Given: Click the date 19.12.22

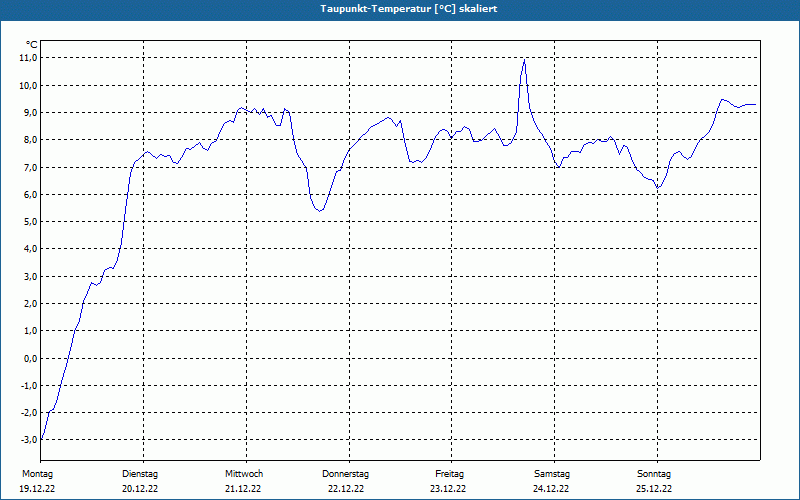Looking at the screenshot, I should coord(37,489).
